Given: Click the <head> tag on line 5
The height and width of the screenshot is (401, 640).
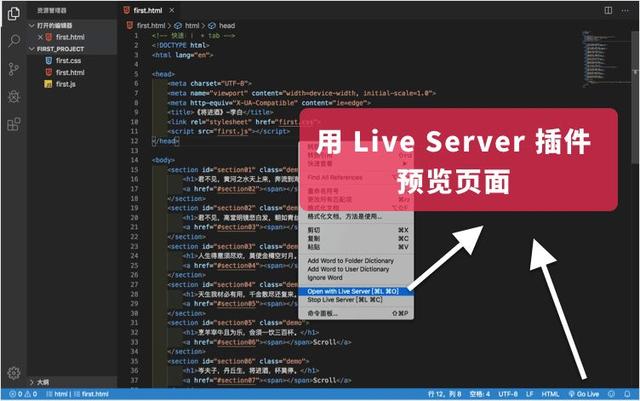Looking at the screenshot, I should pyautogui.click(x=163, y=74).
